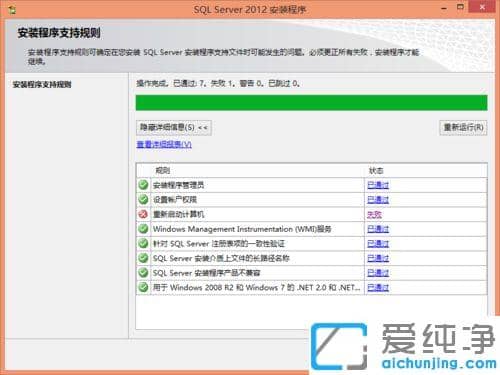Select SQL Server 安装程序产品不兼容 rule text

click(x=206, y=273)
